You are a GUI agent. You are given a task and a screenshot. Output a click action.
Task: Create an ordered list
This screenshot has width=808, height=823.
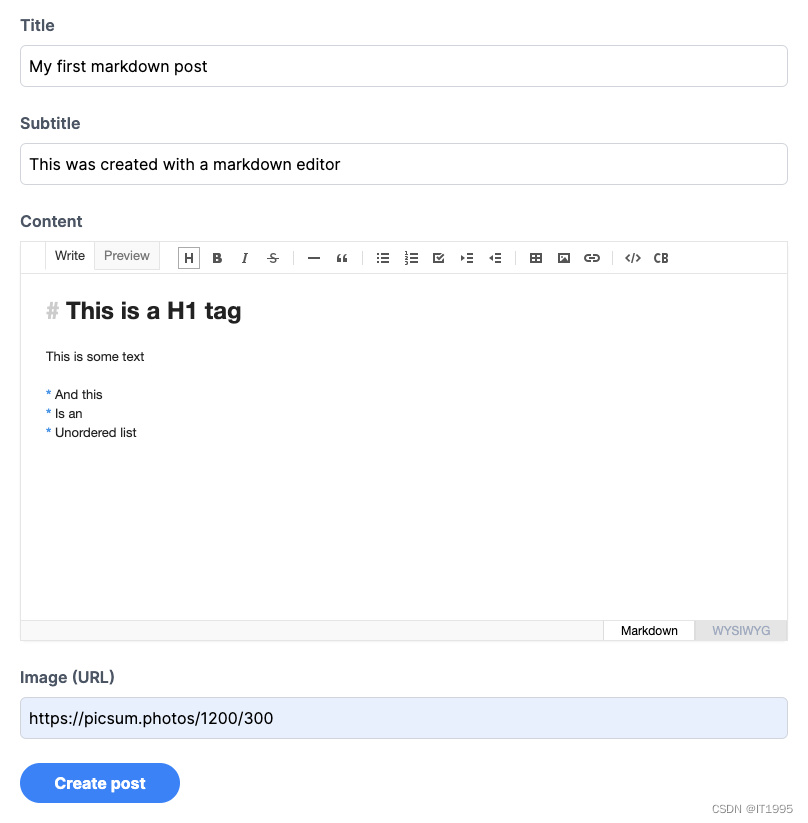pyautogui.click(x=410, y=258)
